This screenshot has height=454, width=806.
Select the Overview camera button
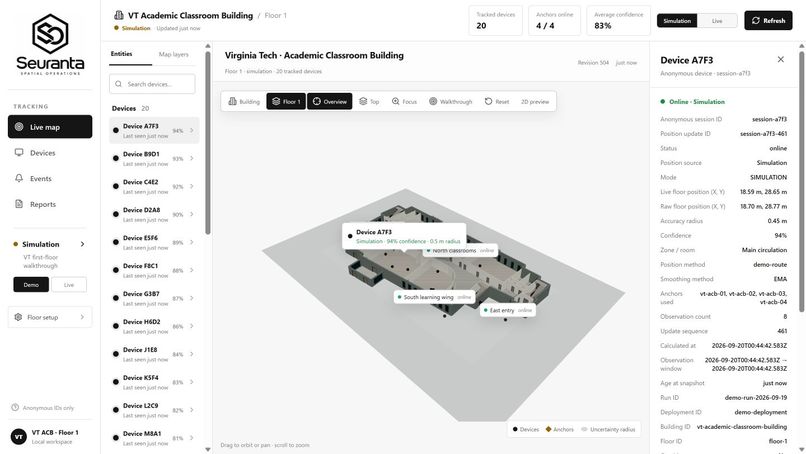coord(329,102)
